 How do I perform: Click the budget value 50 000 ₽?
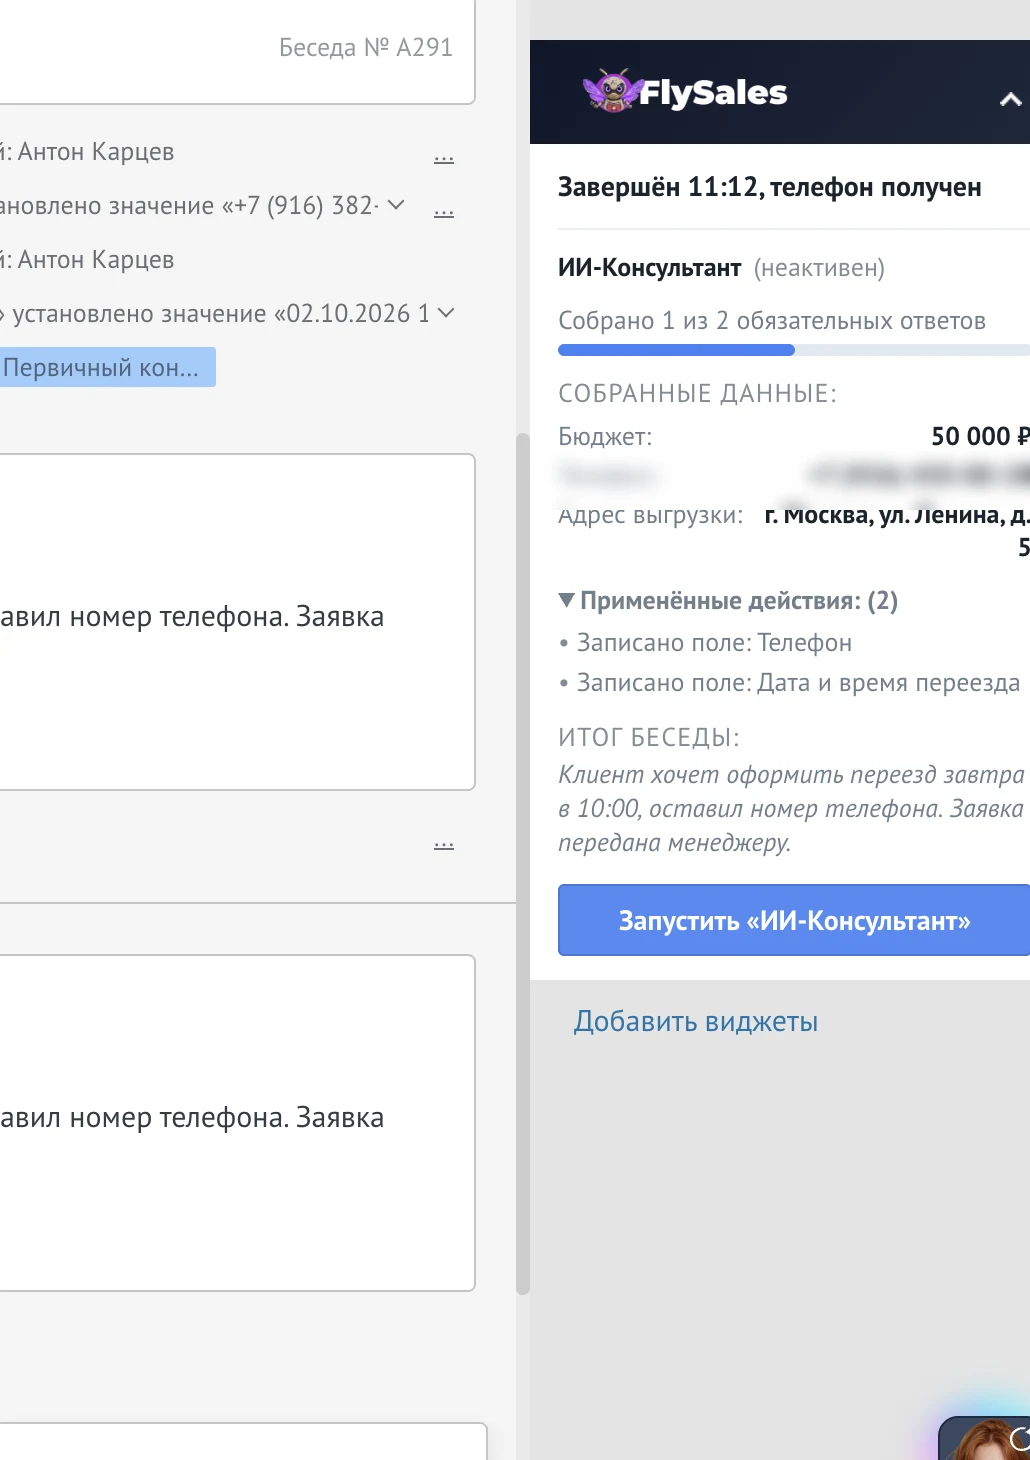click(x=980, y=436)
